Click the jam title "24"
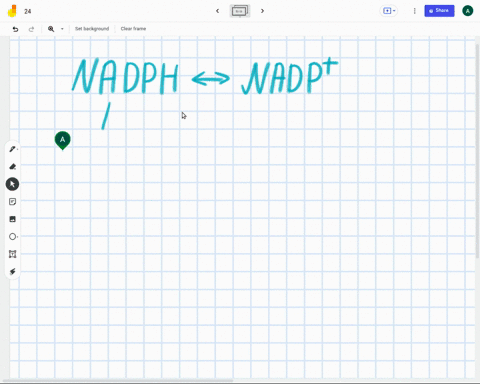 [28, 11]
